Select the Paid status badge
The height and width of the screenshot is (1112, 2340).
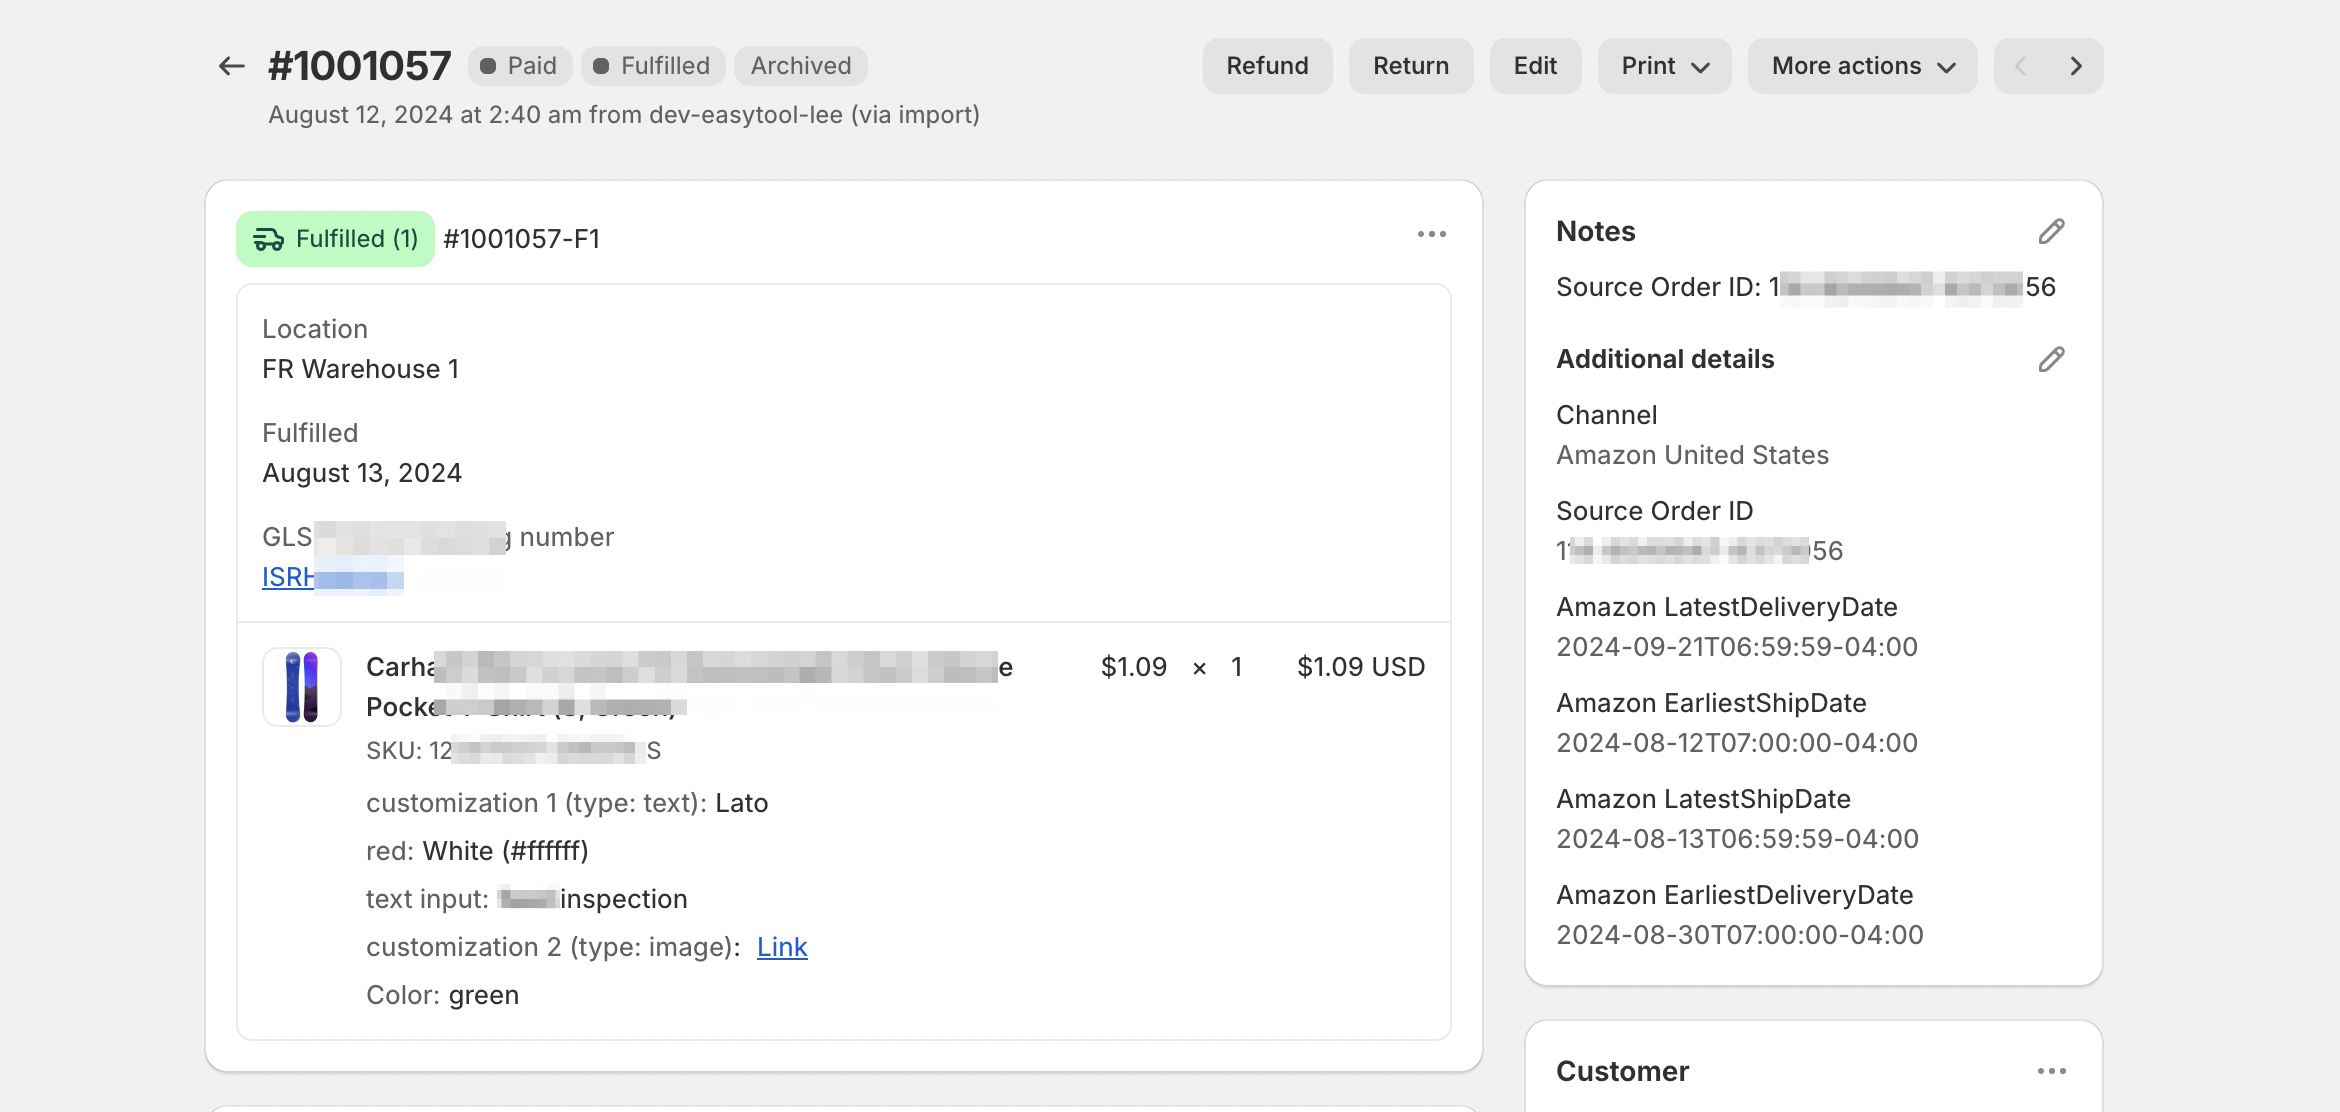(519, 65)
